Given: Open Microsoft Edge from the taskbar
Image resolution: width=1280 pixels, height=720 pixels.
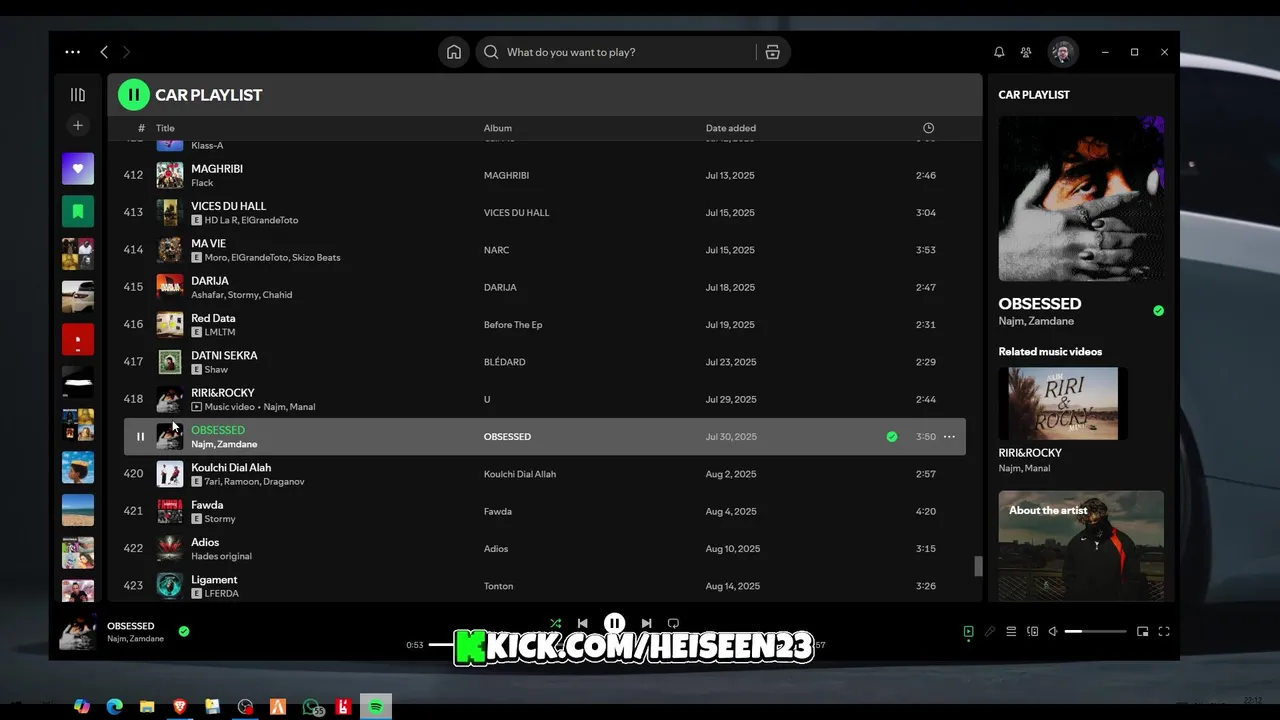Looking at the screenshot, I should point(114,707).
